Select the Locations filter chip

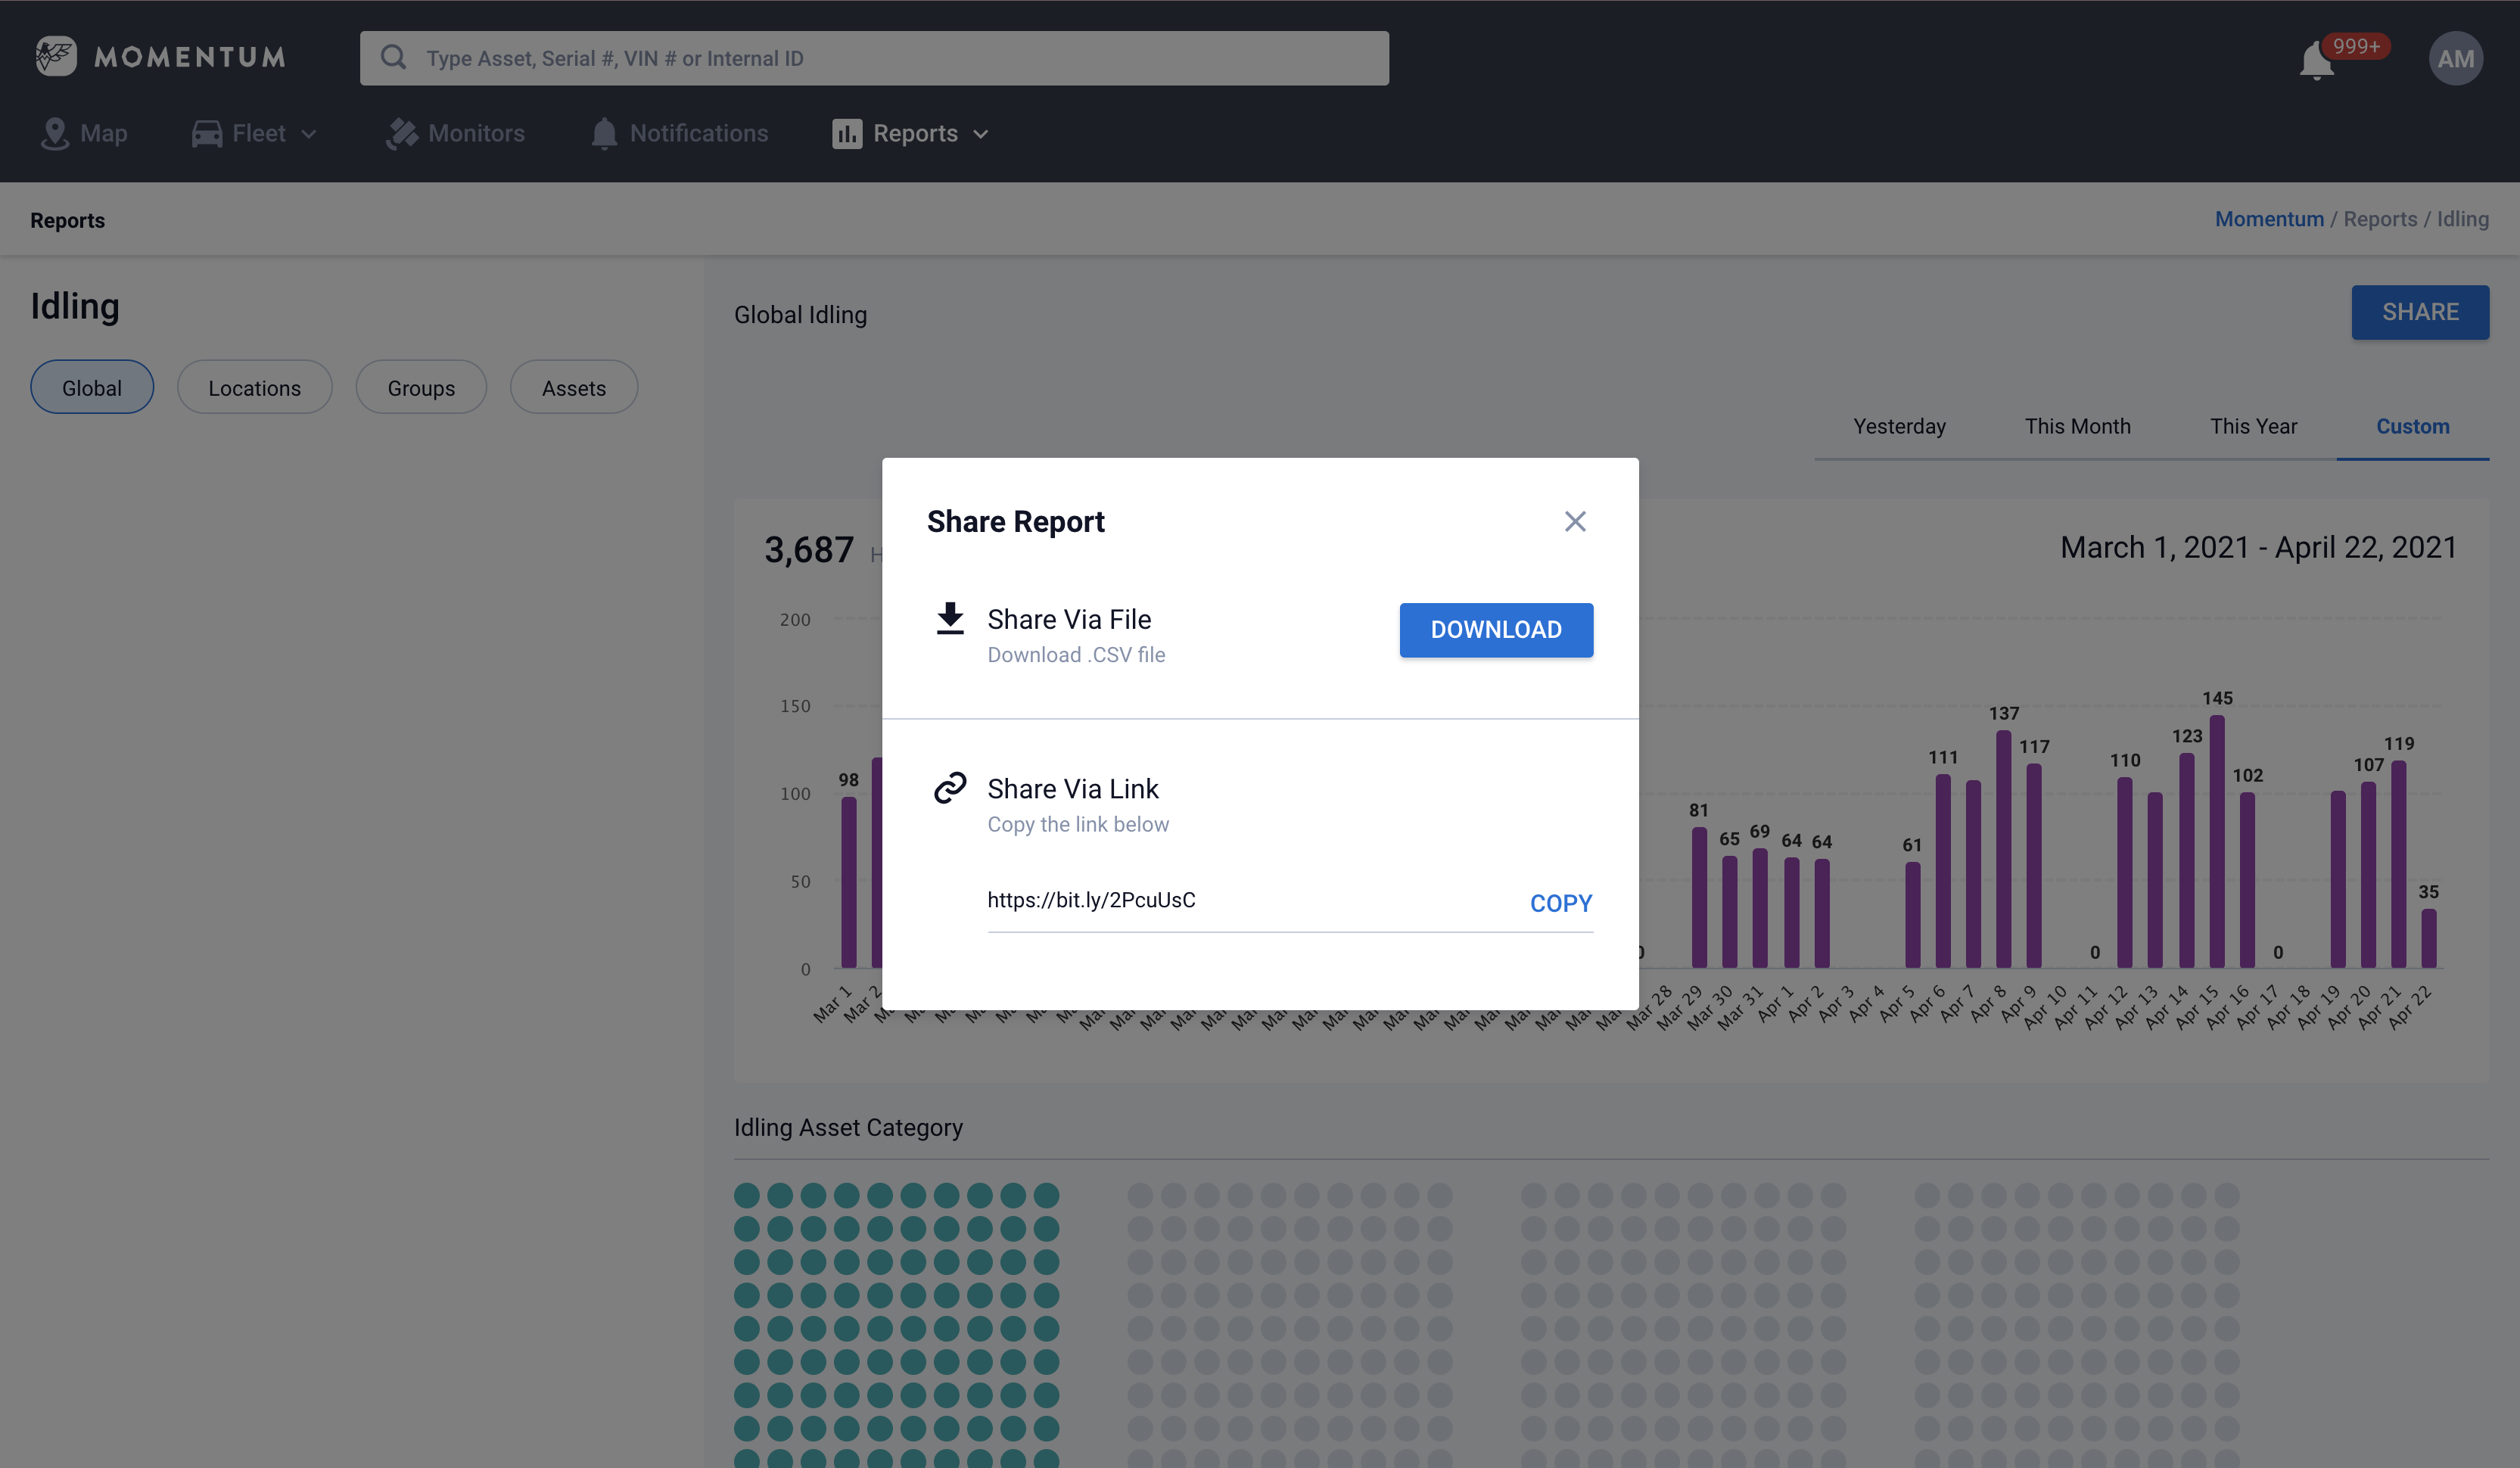pyautogui.click(x=254, y=388)
